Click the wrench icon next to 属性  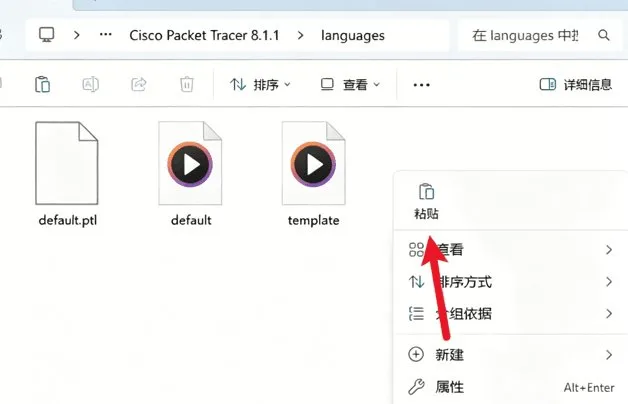point(416,387)
